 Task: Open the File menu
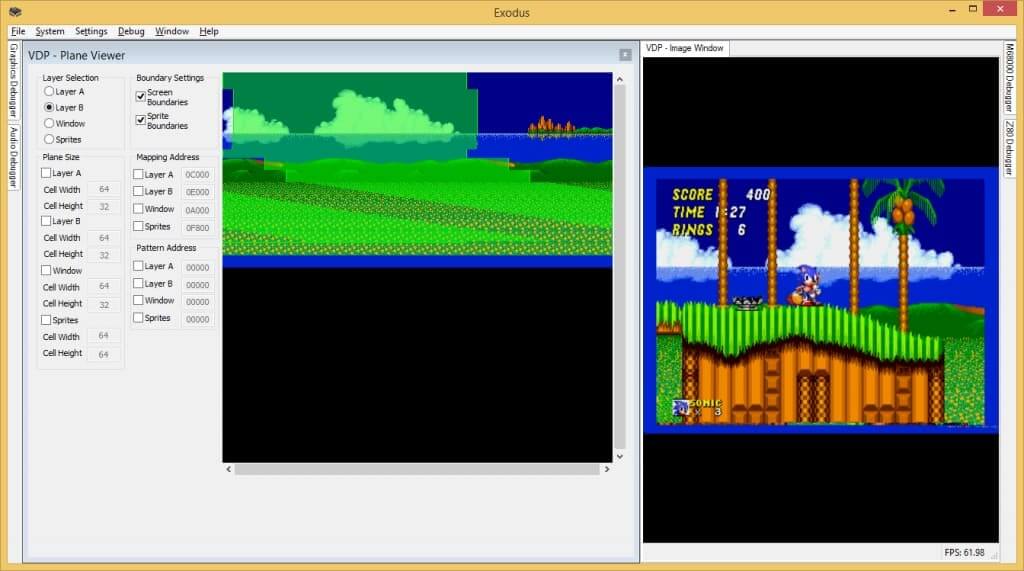click(18, 31)
